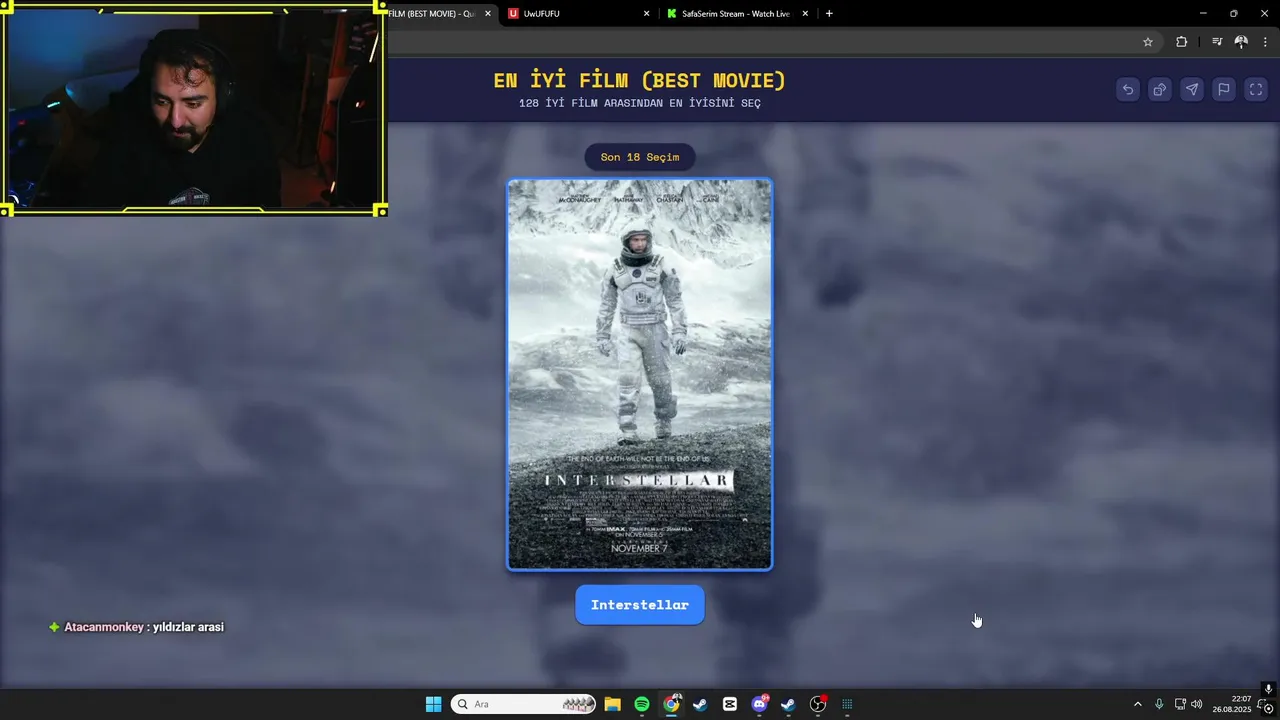Click the Atacanmonkey chat message

click(136, 627)
